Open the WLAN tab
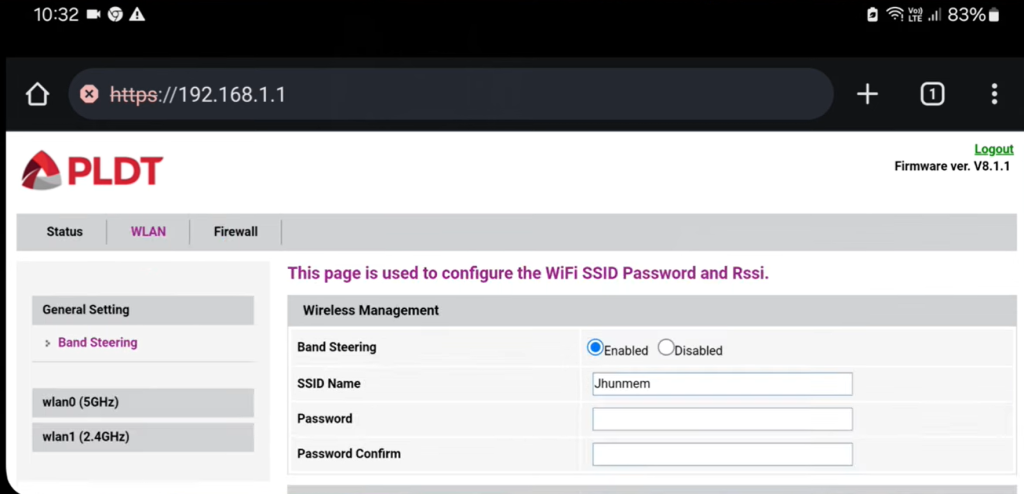Screen dimensions: 1024x494 (x=148, y=232)
